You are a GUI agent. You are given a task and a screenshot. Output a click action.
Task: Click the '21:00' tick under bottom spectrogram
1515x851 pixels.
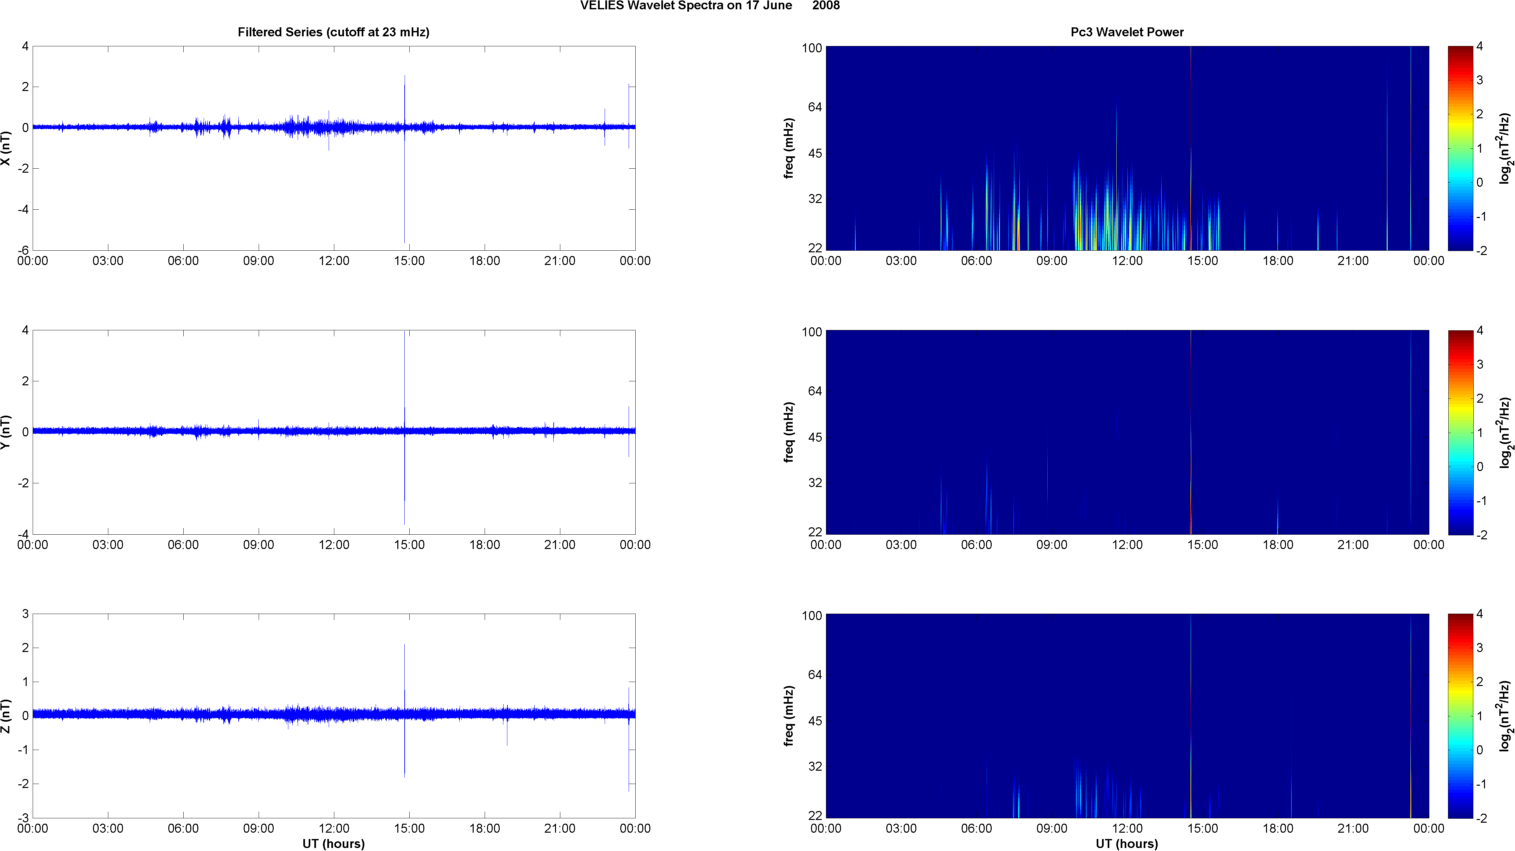[x=1353, y=828]
